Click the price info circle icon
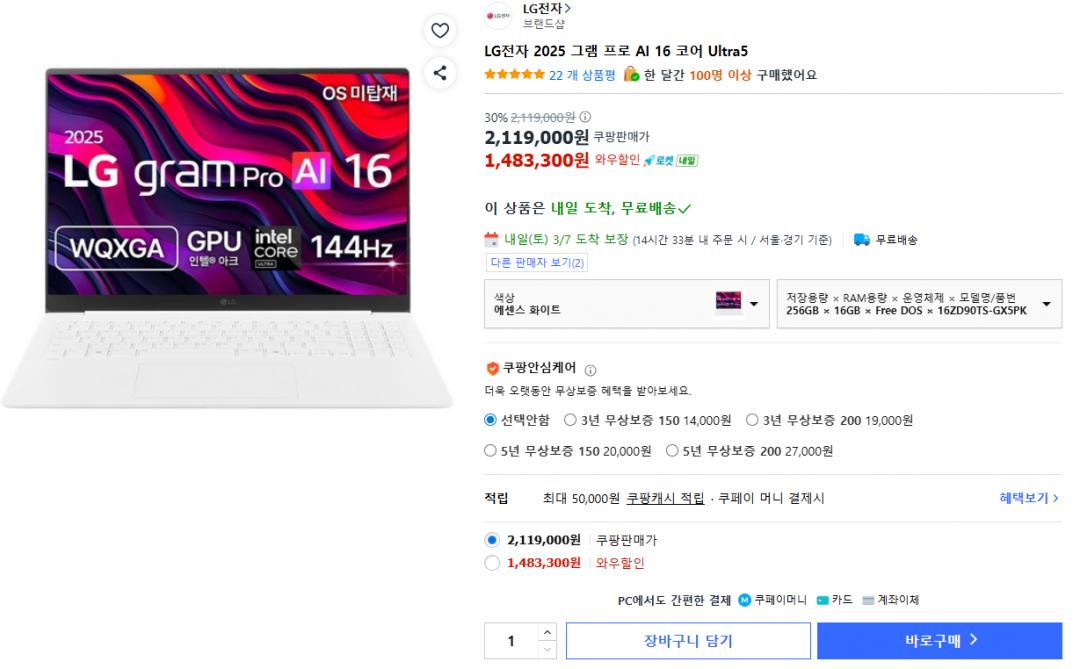This screenshot has width=1080, height=669. point(586,117)
